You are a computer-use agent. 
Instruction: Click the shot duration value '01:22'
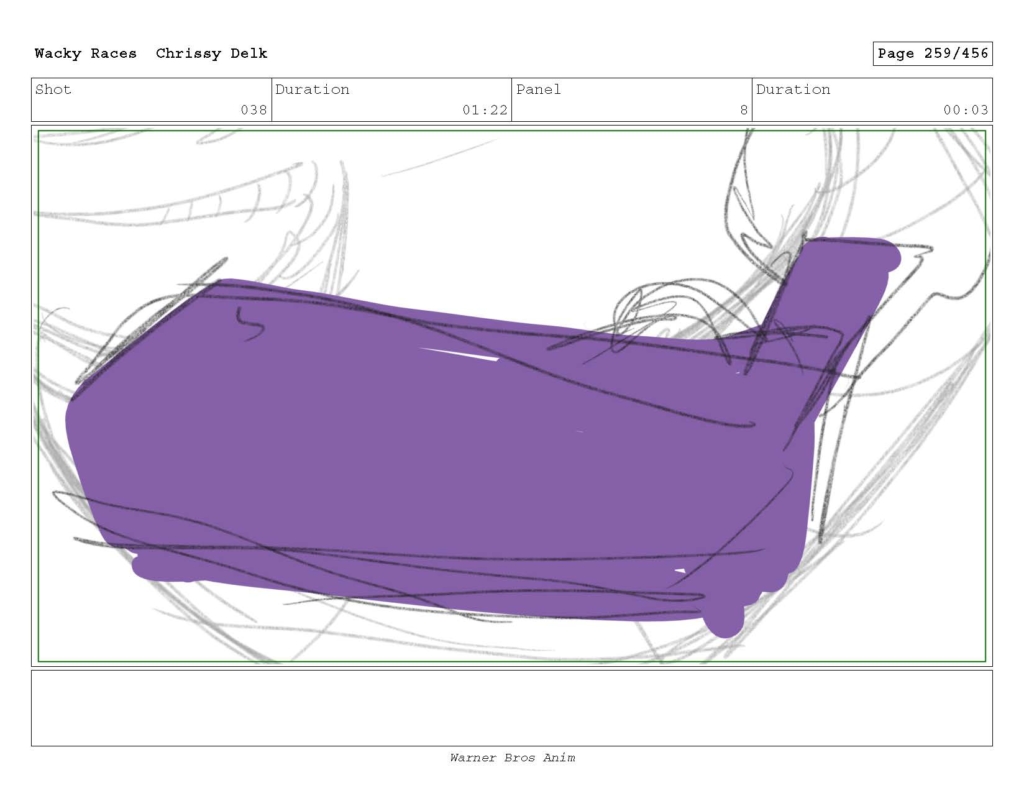(485, 110)
